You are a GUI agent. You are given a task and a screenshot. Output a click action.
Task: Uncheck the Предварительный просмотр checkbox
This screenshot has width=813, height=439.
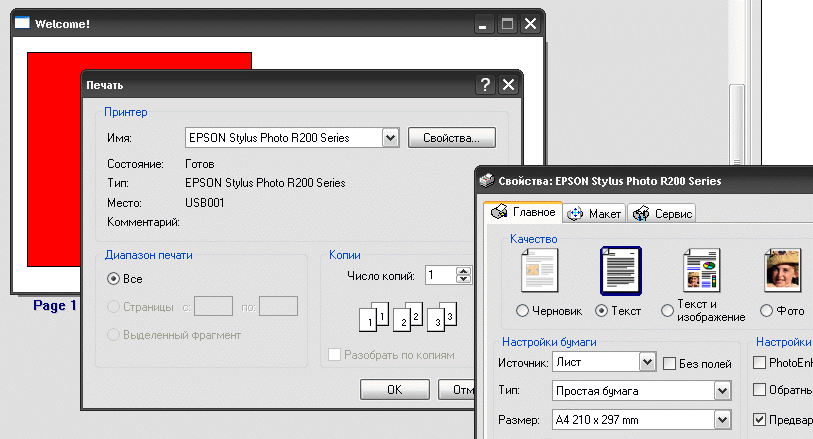coord(759,419)
